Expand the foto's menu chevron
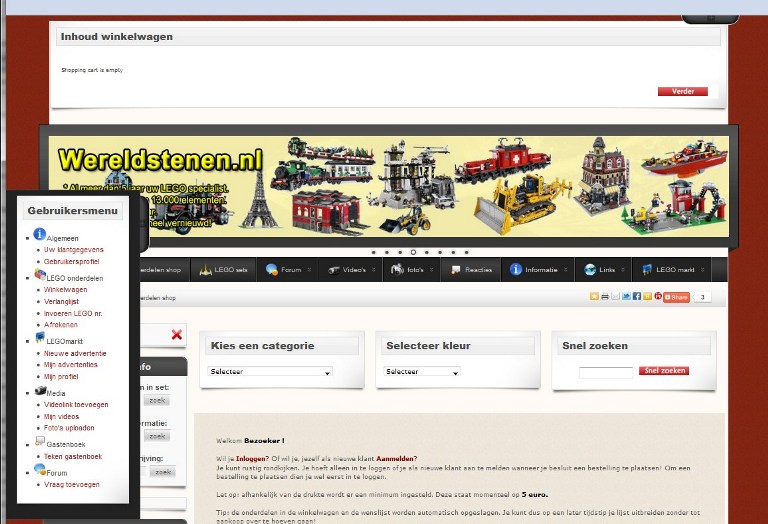 point(432,270)
